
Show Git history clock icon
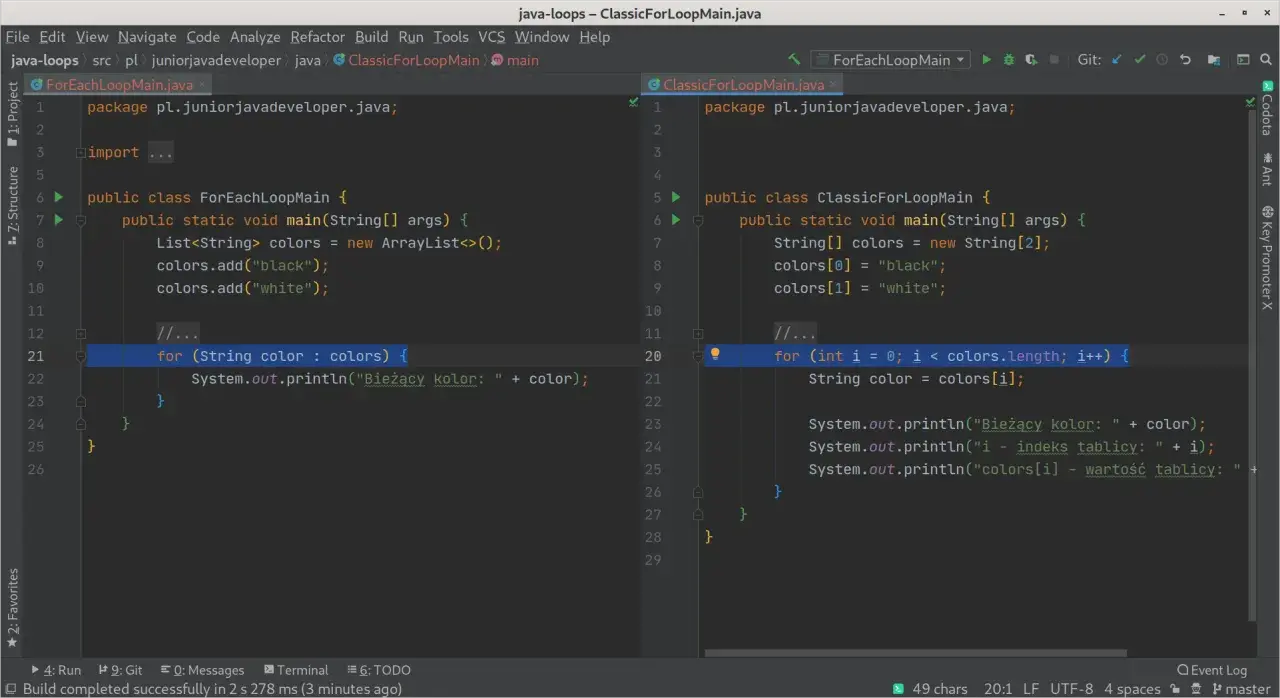click(1162, 60)
